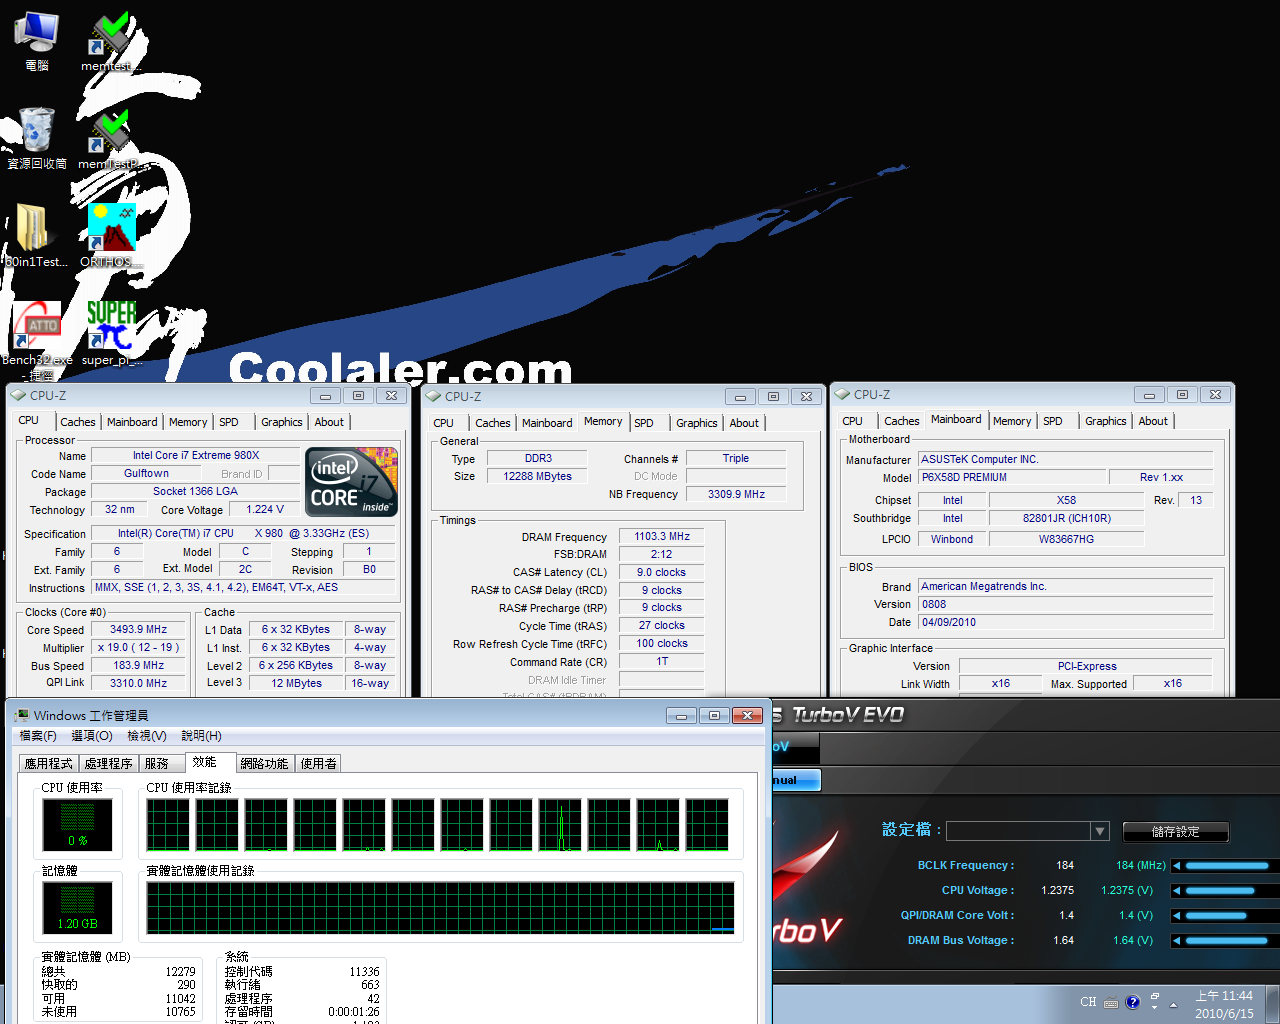Click the Show Desktop strip at taskbar end

[1273, 1004]
